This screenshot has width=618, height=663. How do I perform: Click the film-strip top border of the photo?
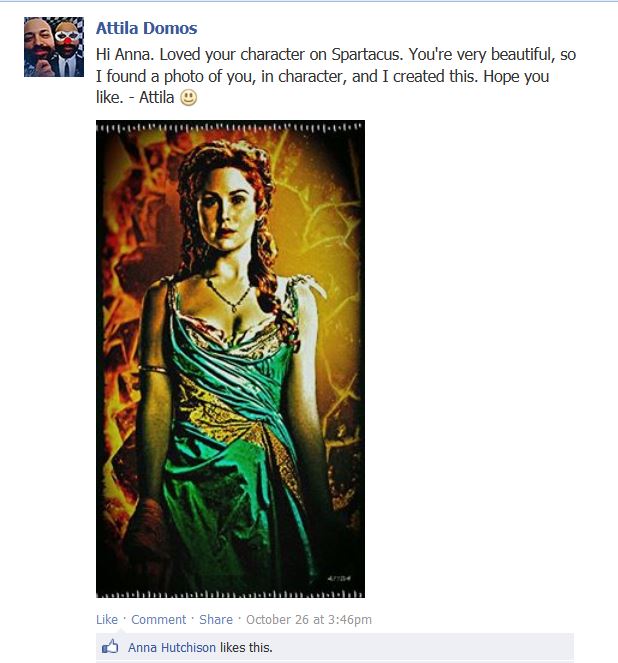230,127
